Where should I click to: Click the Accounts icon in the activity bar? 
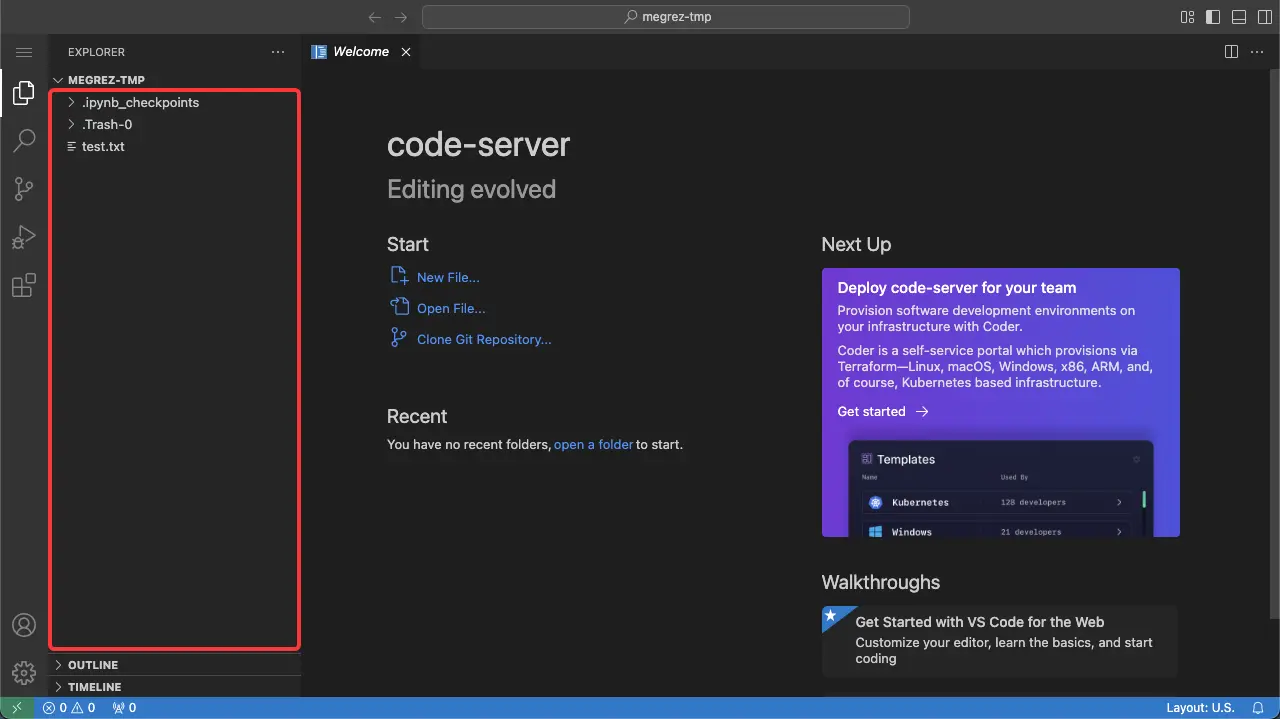pyautogui.click(x=24, y=624)
